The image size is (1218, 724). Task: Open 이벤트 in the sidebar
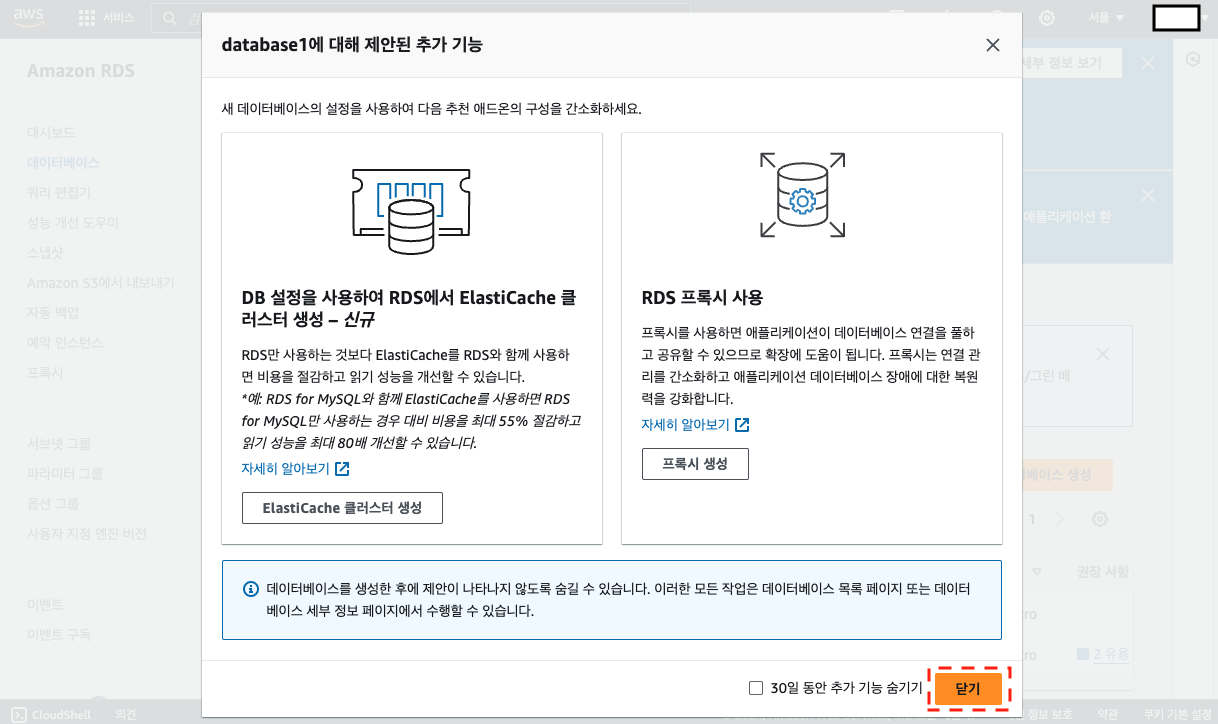[x=45, y=604]
